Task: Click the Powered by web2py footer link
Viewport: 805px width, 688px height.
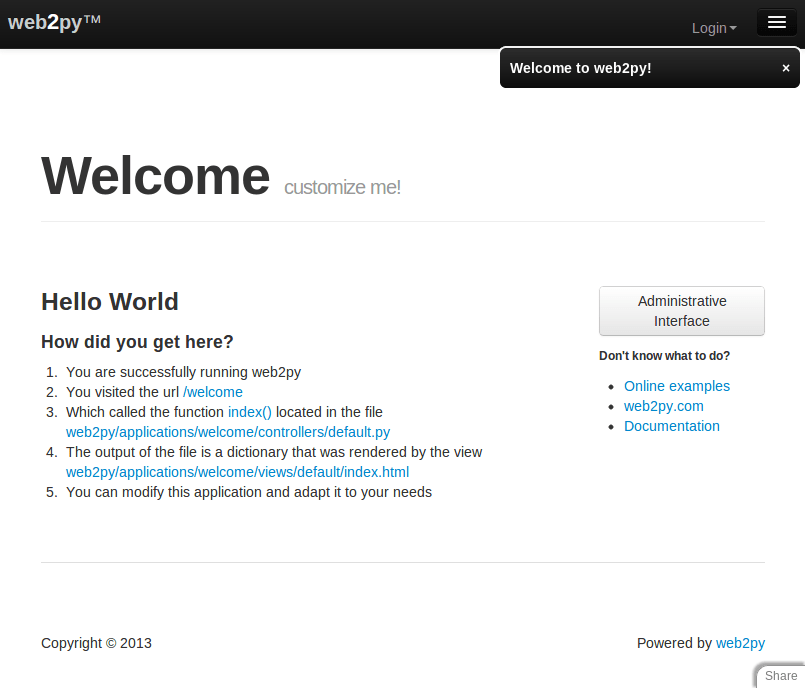Action: click(740, 643)
